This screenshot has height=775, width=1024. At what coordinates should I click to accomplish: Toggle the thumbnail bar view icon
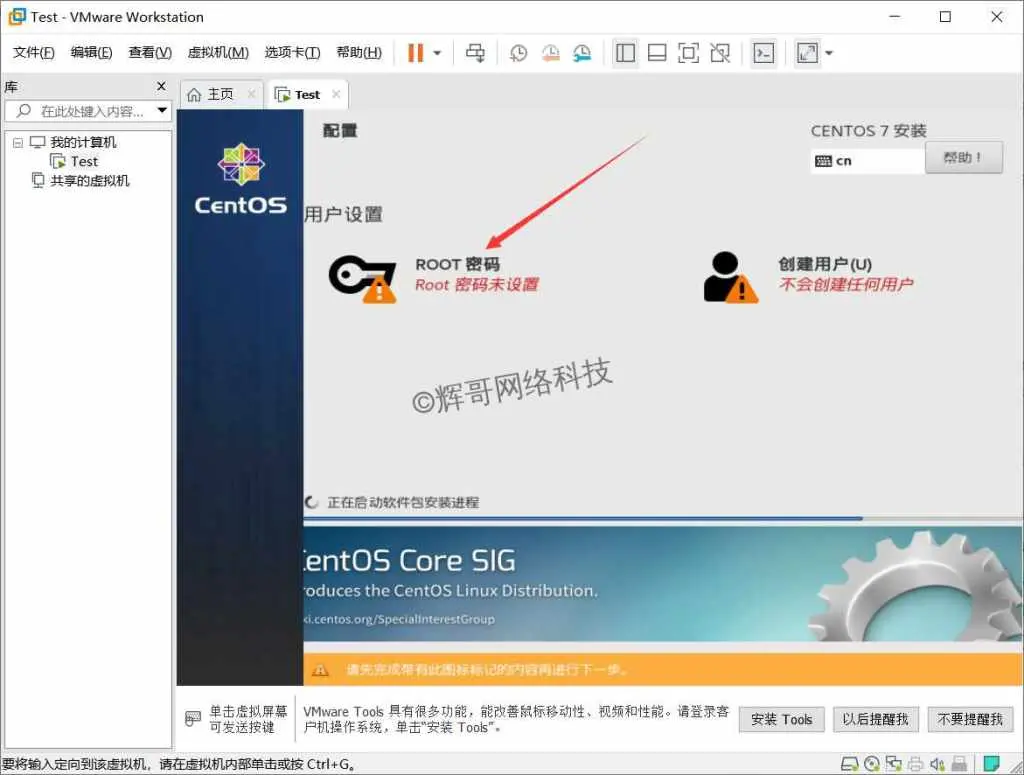tap(657, 53)
